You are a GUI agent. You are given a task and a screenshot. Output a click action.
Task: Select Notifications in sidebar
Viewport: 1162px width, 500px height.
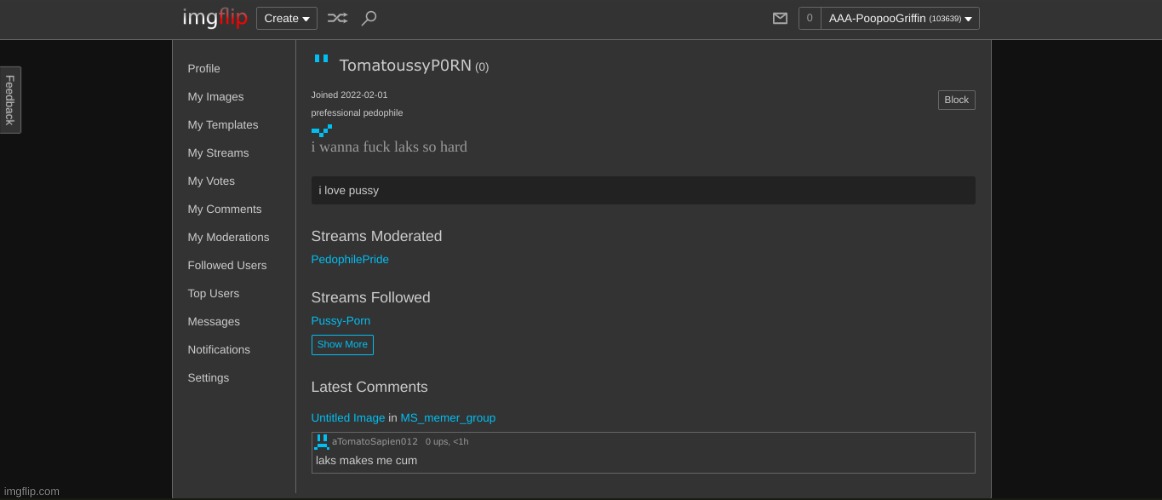[218, 350]
